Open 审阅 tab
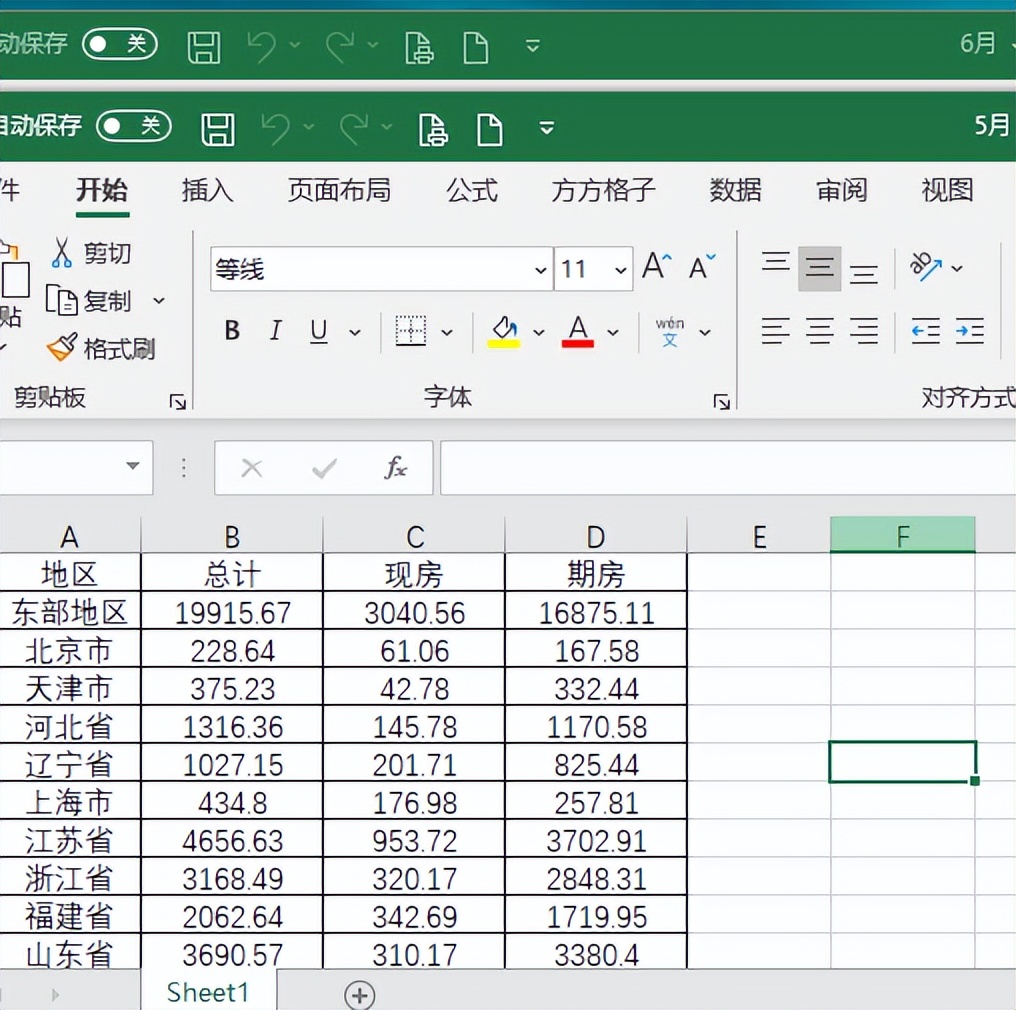The width and height of the screenshot is (1016, 1010). click(x=841, y=190)
